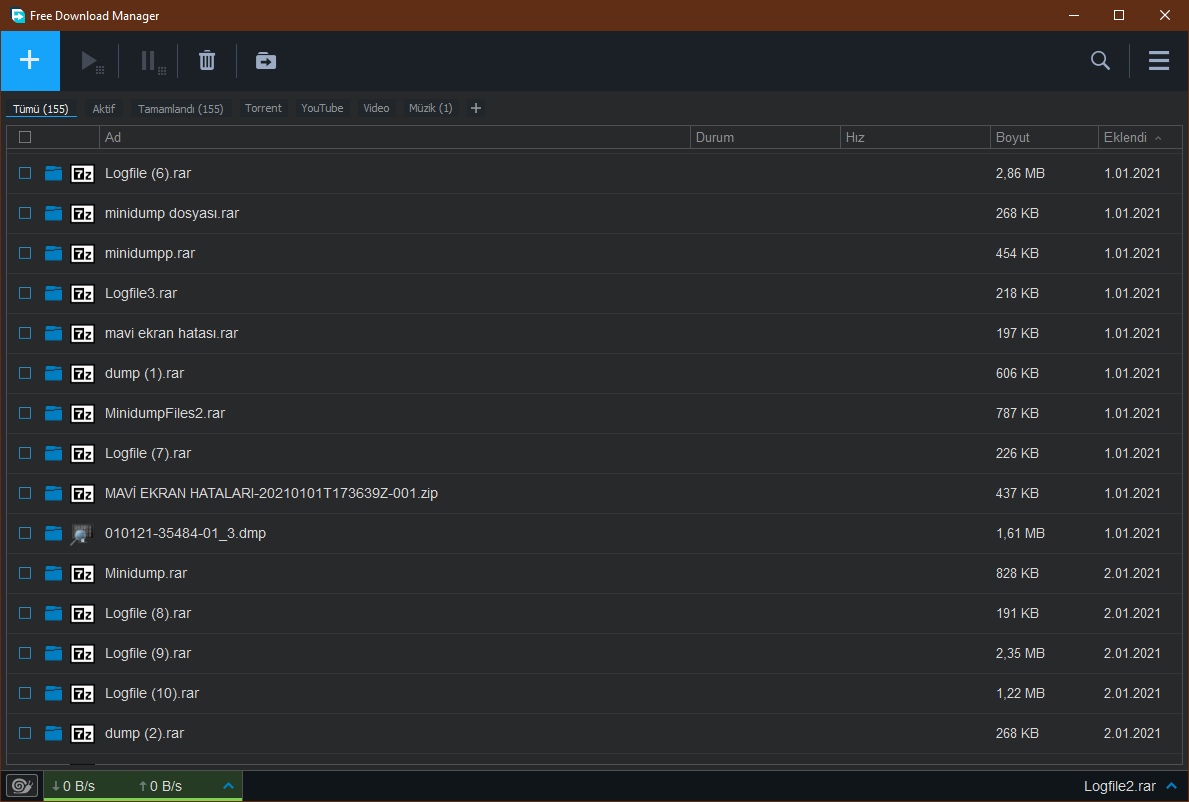Screen dimensions: 1189x802
Task: Enable snail slow-speed mode in status bar
Action: click(21, 786)
